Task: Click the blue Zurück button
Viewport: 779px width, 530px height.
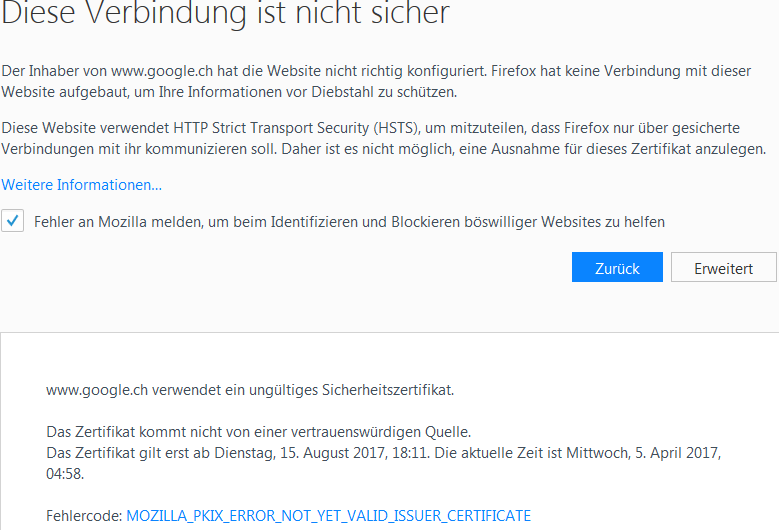Action: click(617, 267)
